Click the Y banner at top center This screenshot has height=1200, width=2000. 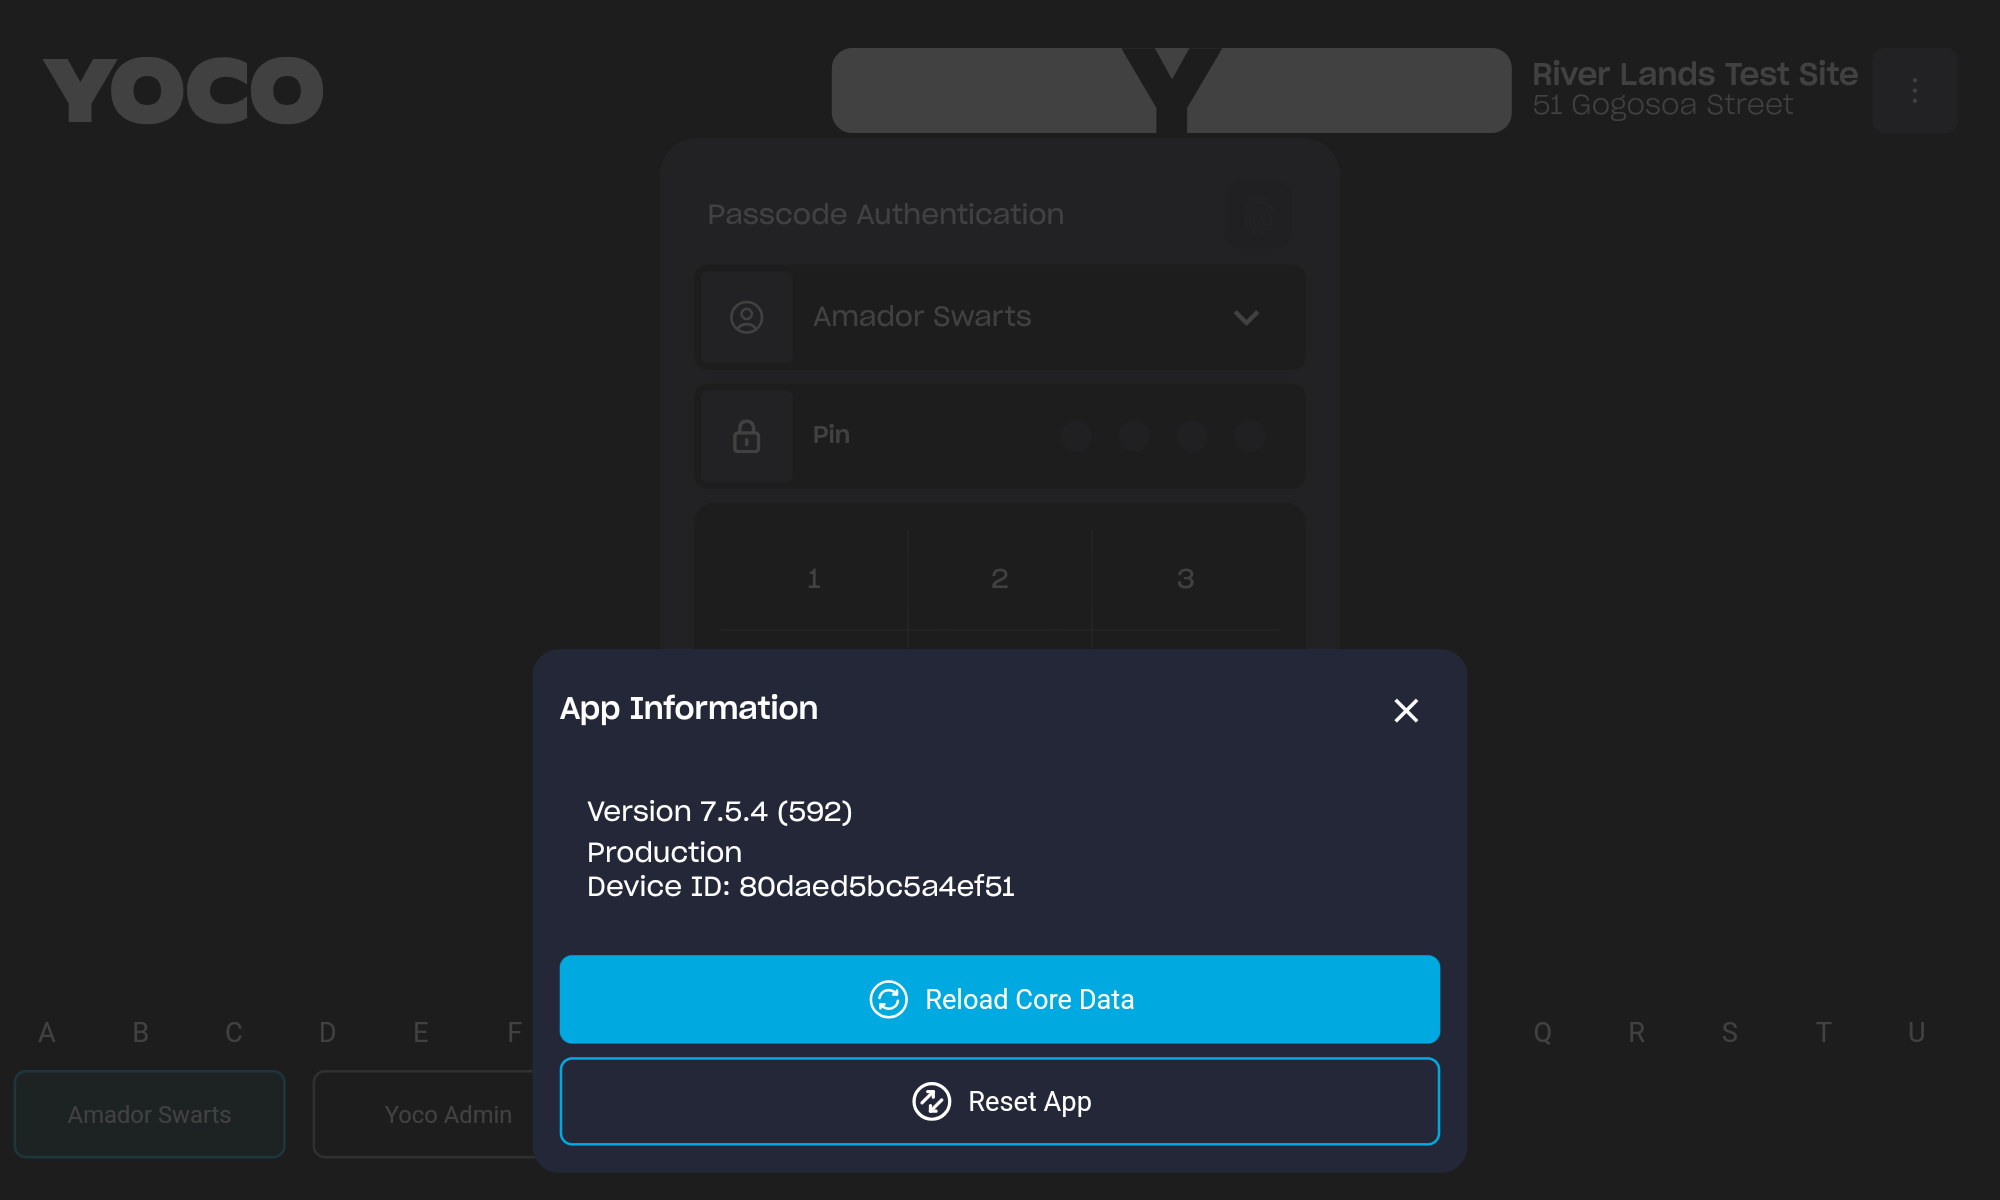[1171, 90]
